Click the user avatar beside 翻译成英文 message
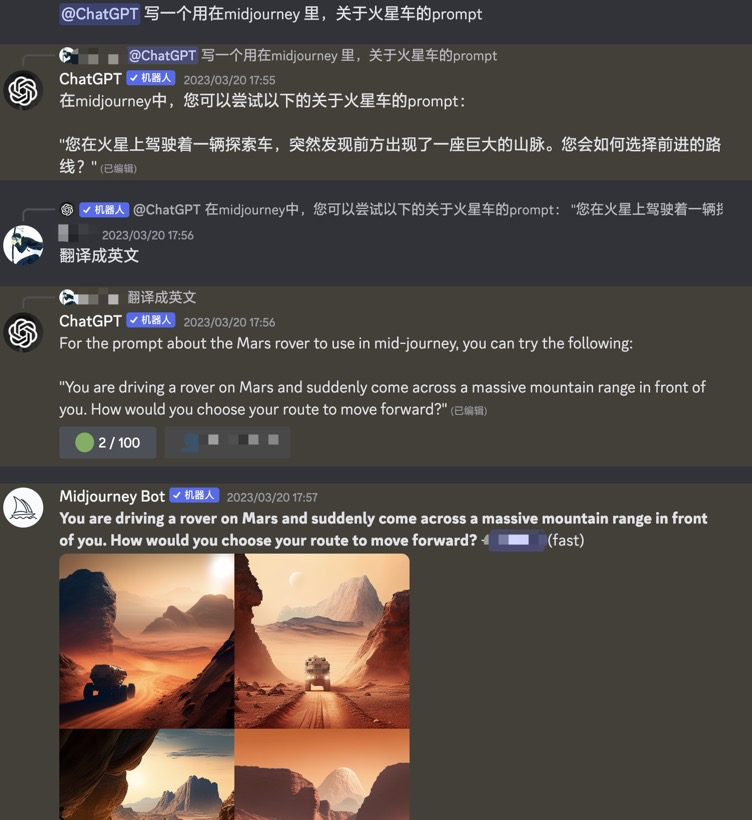This screenshot has height=820, width=752. [x=23, y=245]
